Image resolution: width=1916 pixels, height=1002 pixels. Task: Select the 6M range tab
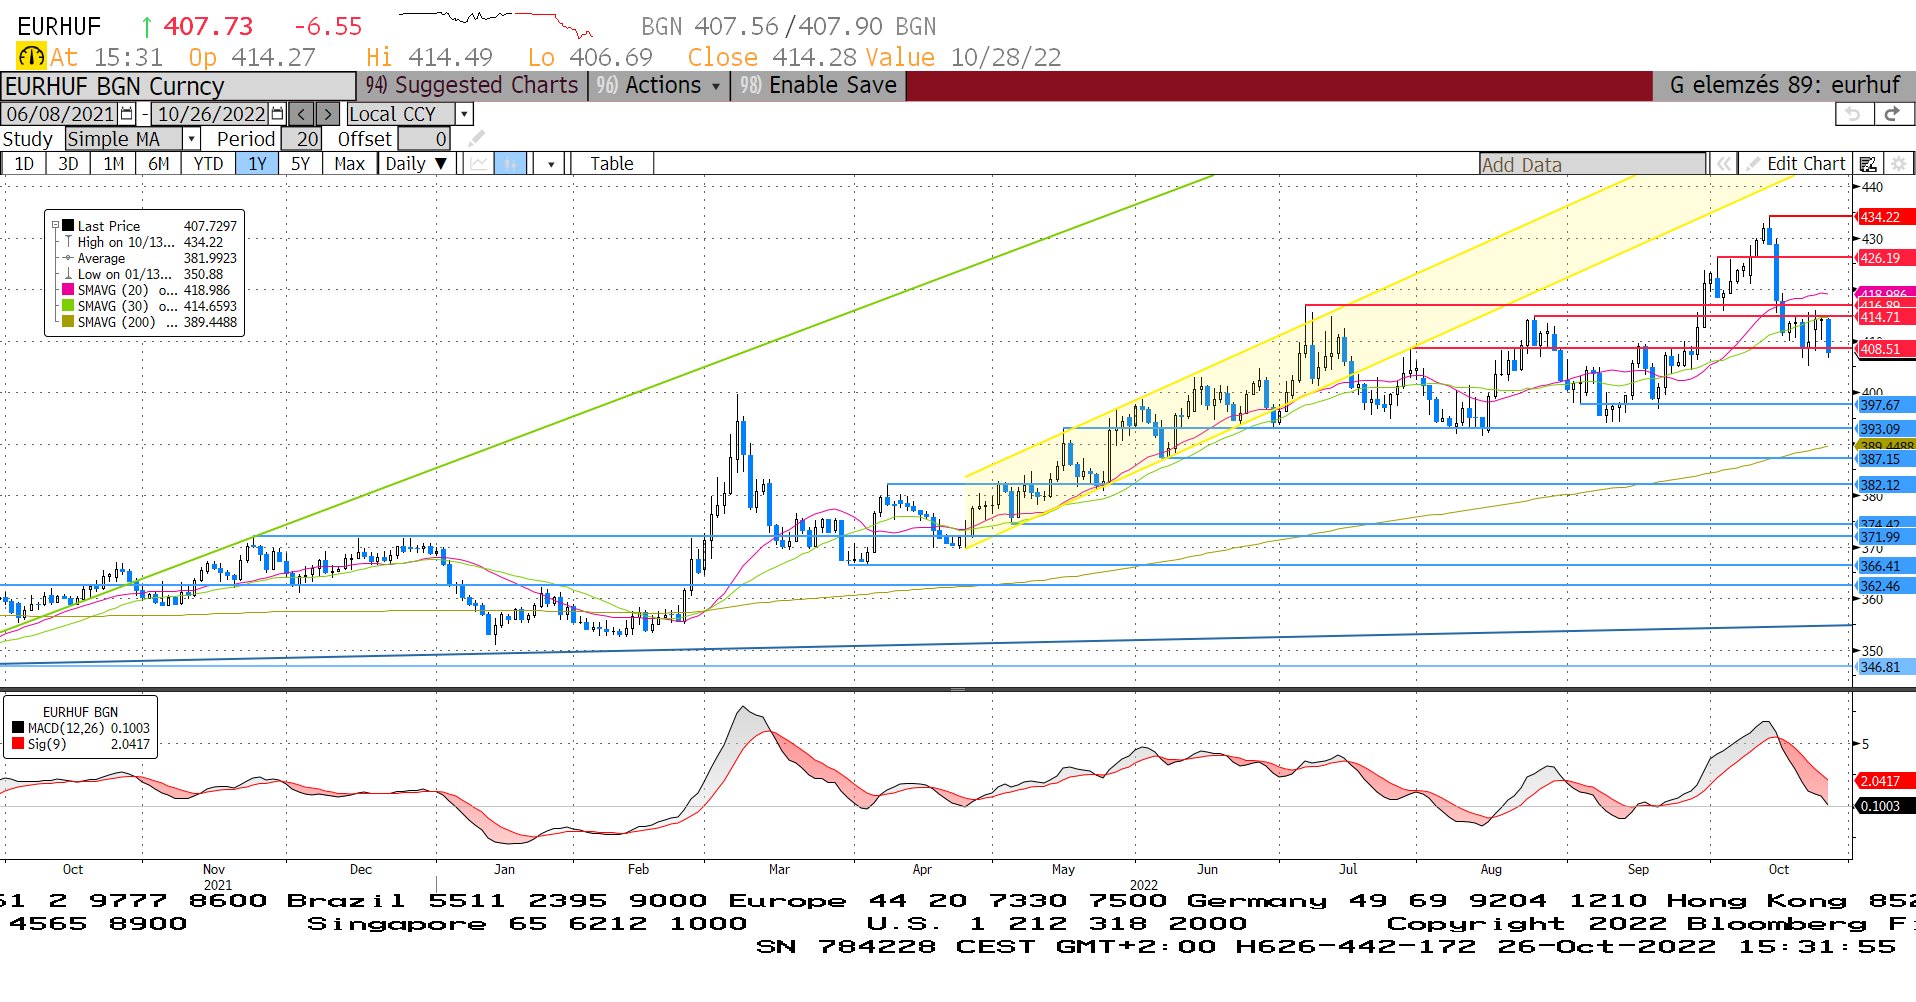click(x=158, y=164)
